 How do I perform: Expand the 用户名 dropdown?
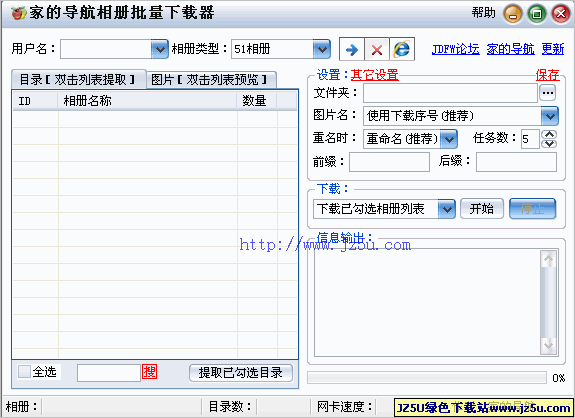click(160, 49)
